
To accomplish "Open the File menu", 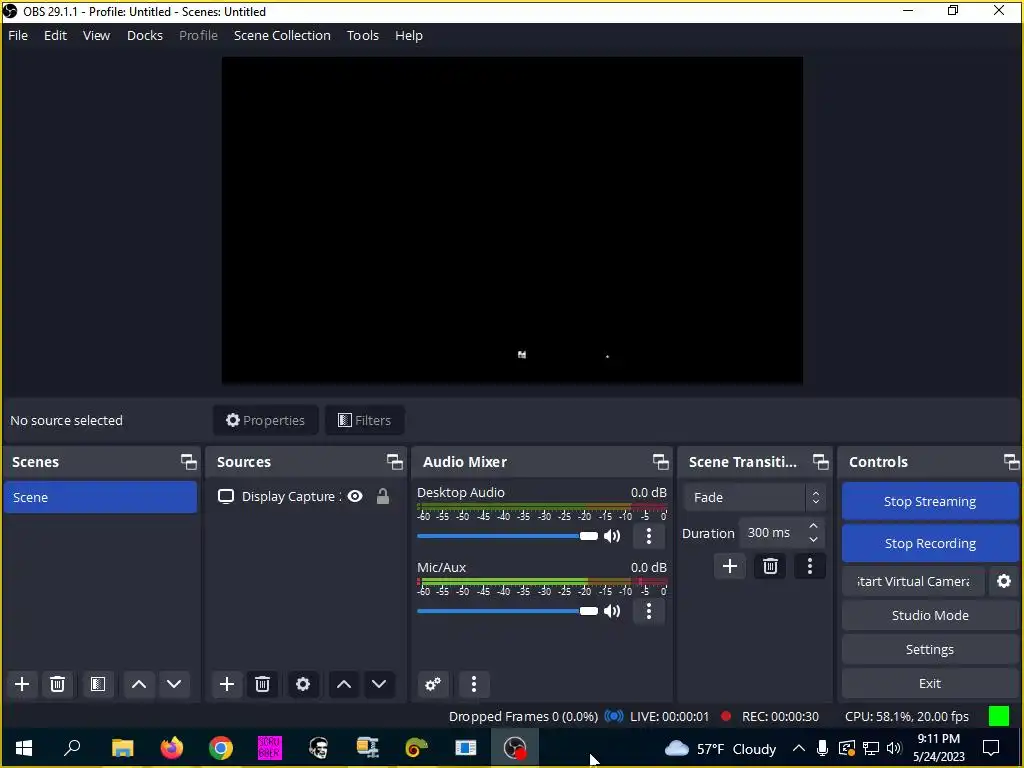I will 18,36.
